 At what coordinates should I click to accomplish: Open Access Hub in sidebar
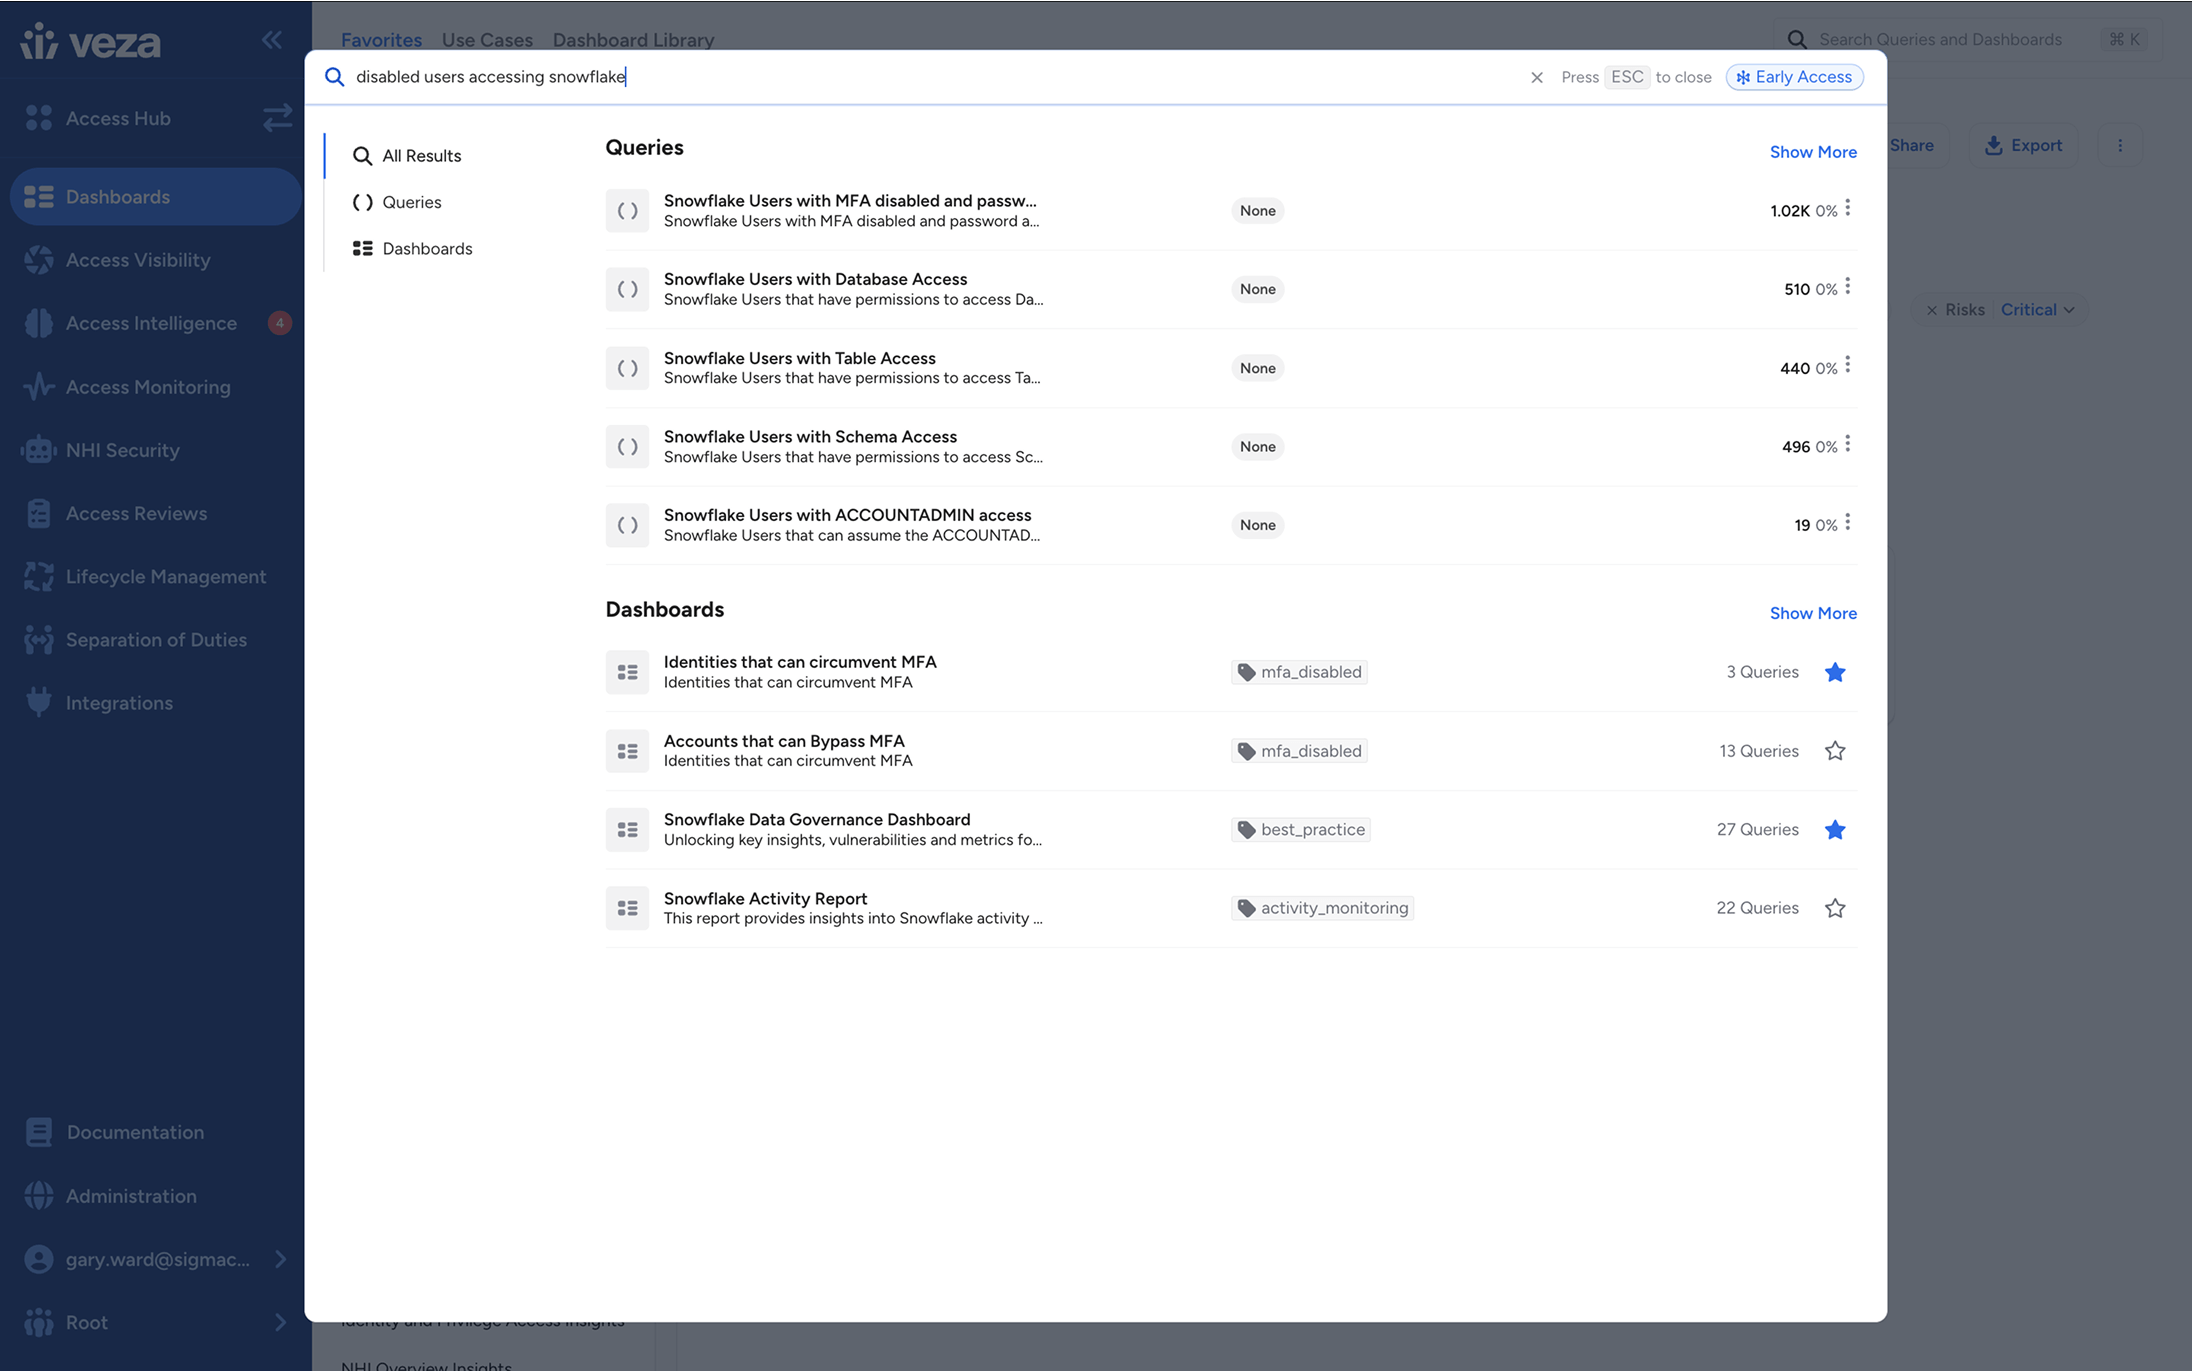click(118, 118)
